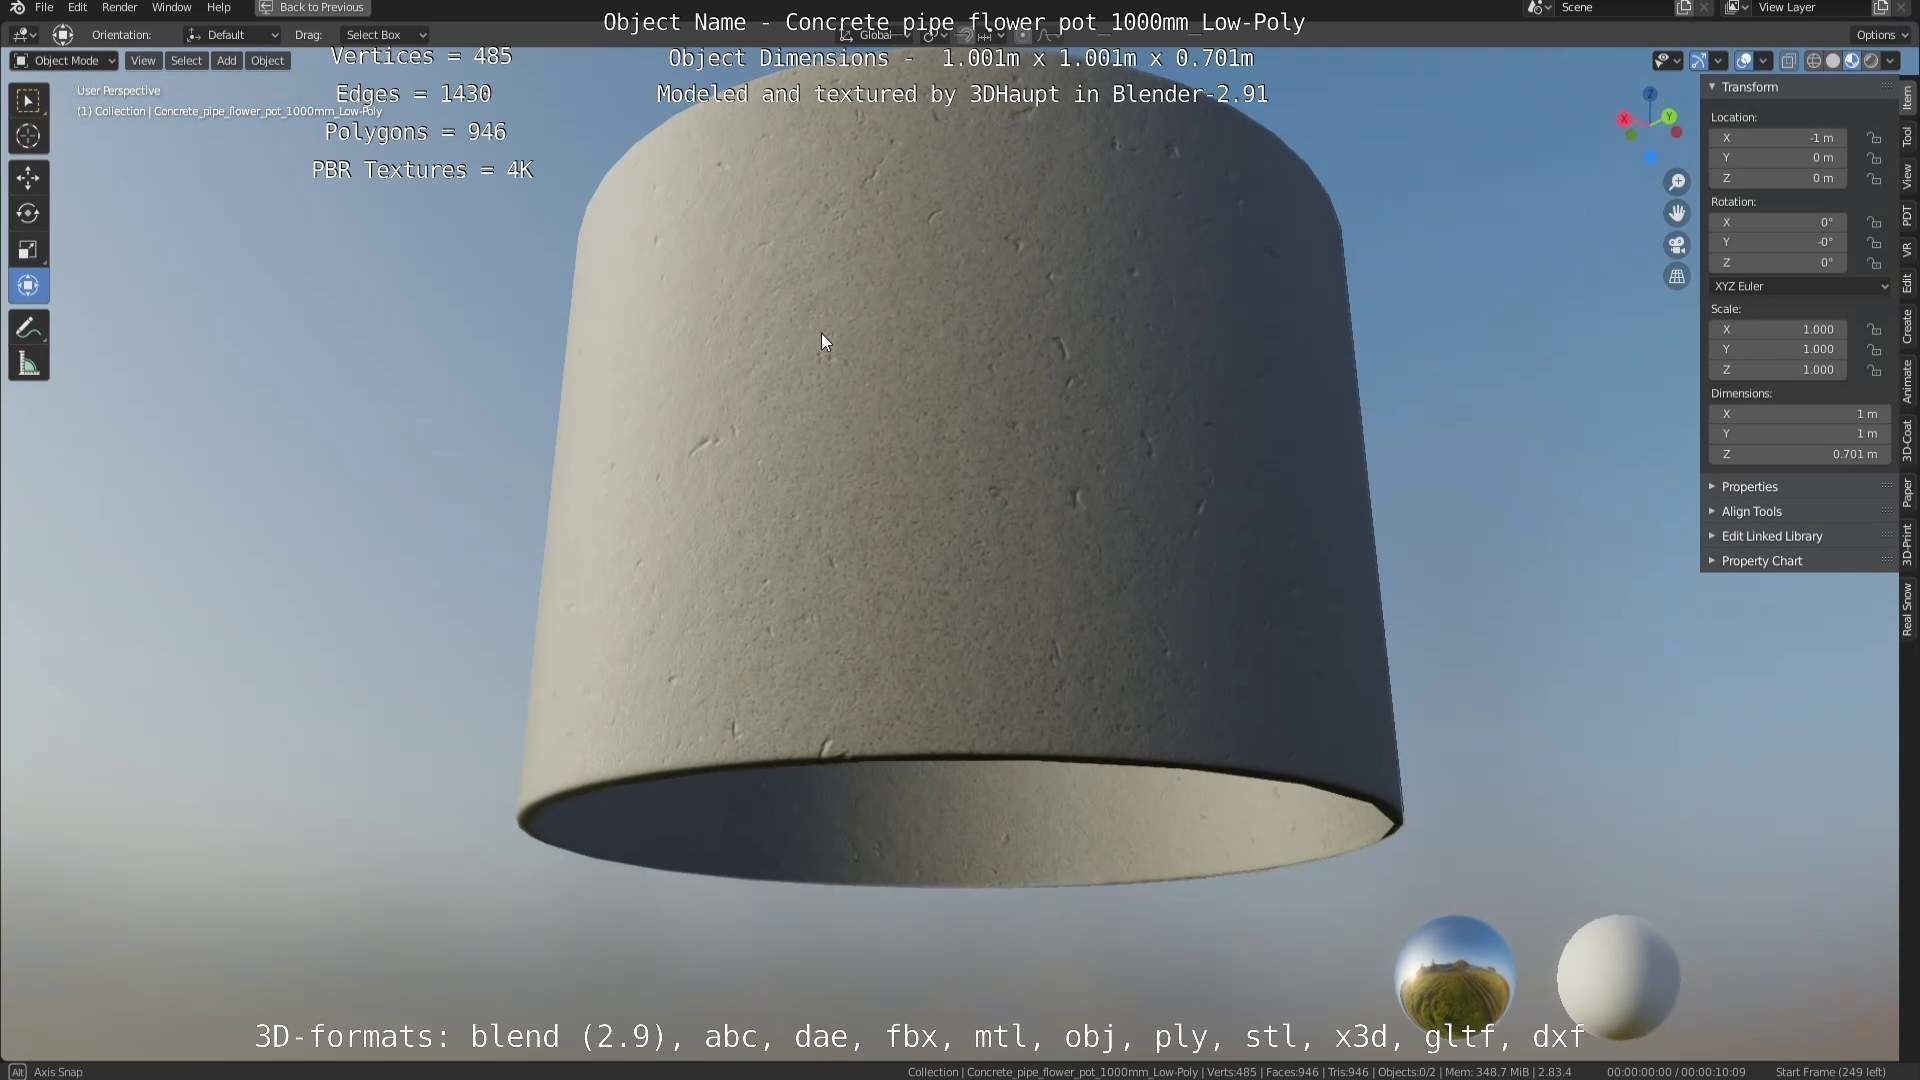Switch to the 3D-Print sidebar tab
The image size is (1920, 1080).
pyautogui.click(x=1908, y=545)
